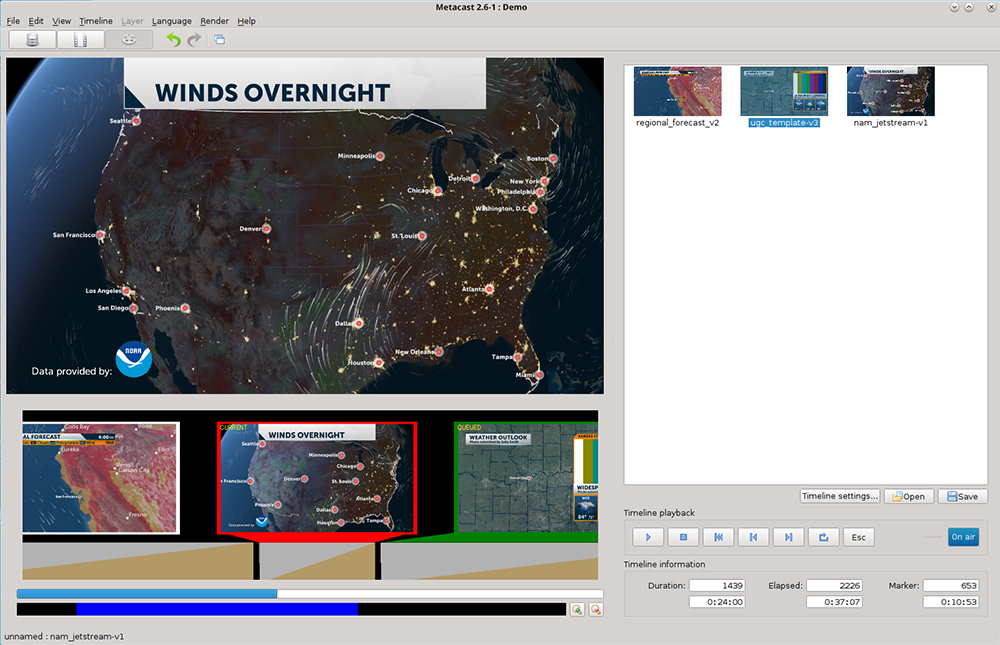Click the film reel toolbar button

coord(129,40)
